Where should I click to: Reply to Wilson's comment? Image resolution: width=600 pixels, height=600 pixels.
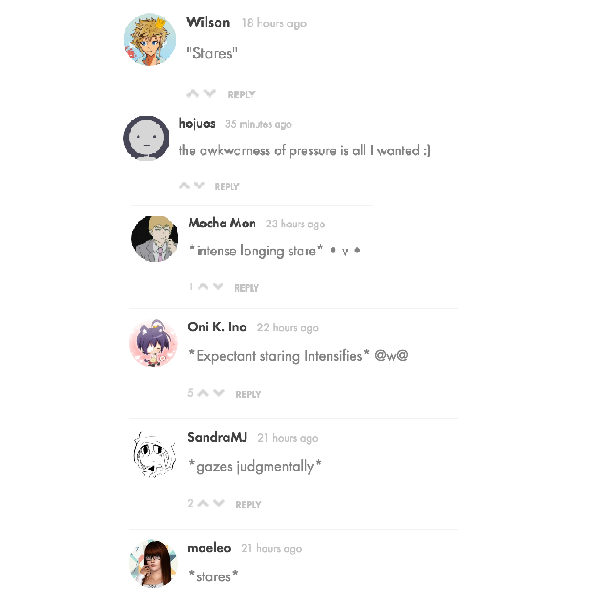click(x=241, y=95)
